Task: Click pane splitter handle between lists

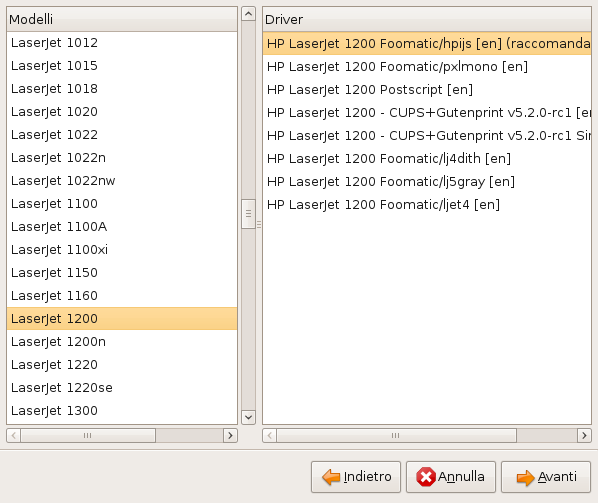Action: (259, 225)
